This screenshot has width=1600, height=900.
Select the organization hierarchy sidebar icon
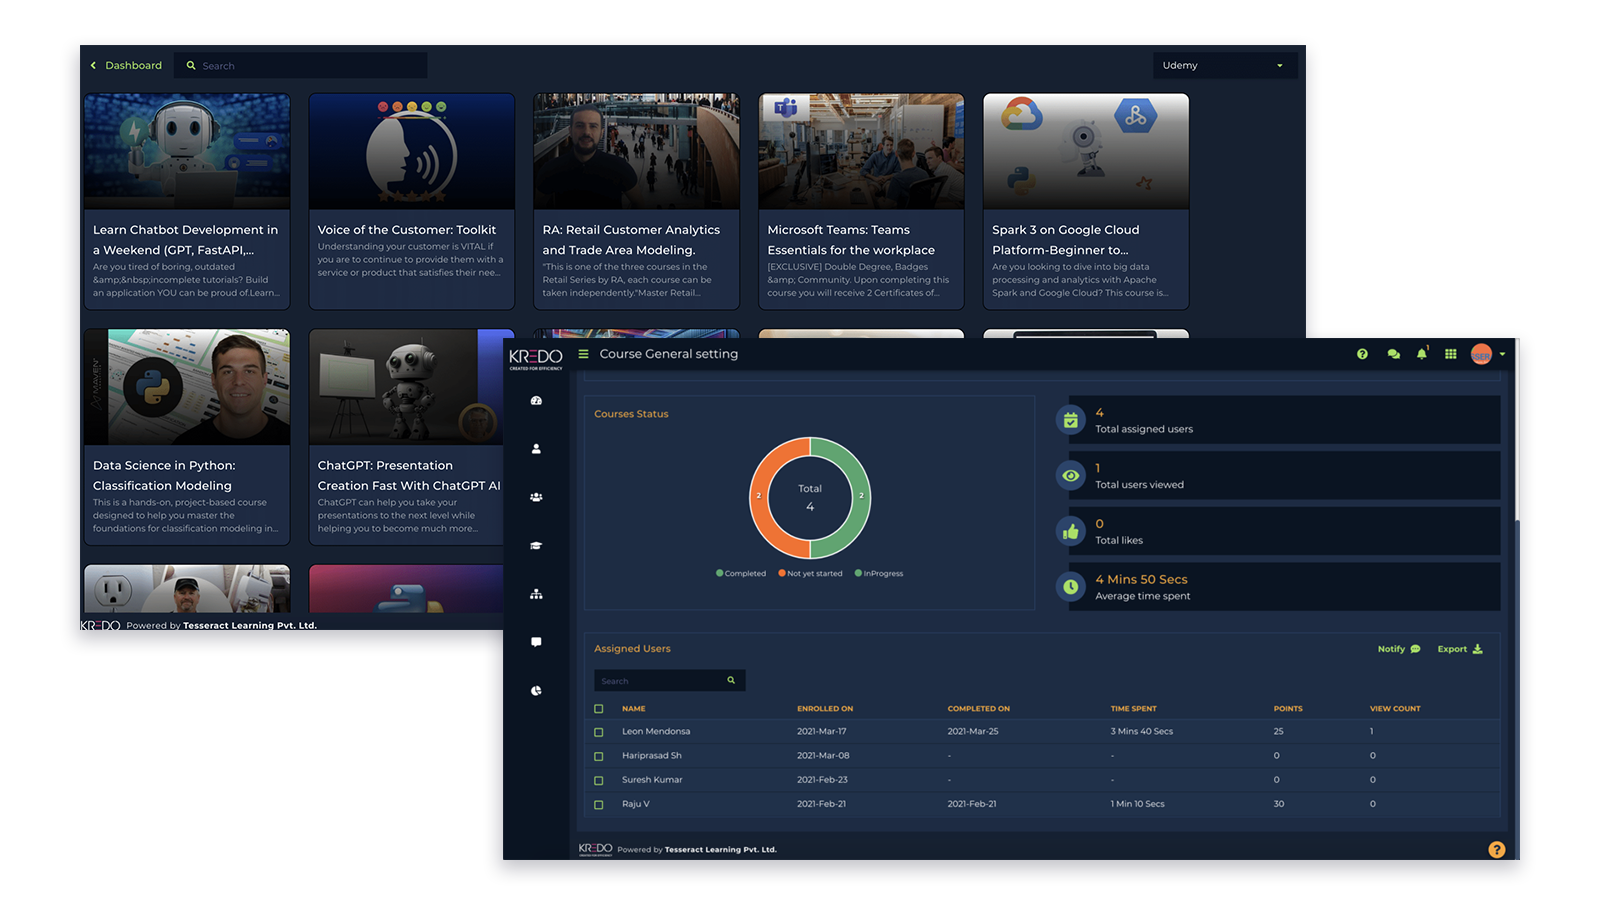pyautogui.click(x=536, y=594)
